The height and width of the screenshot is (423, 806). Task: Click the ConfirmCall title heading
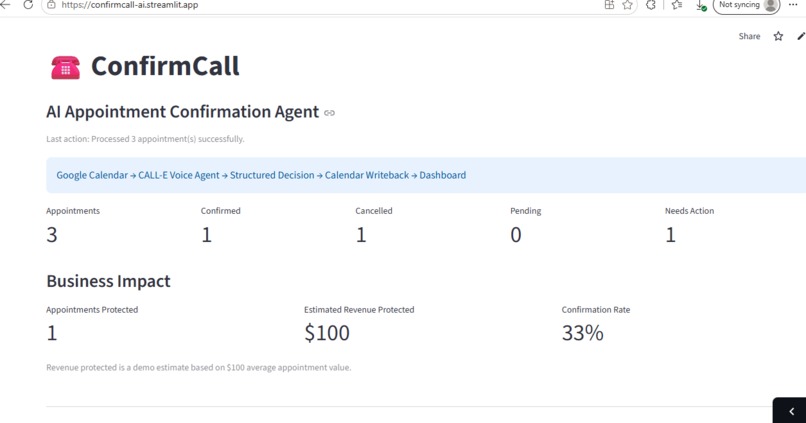165,66
